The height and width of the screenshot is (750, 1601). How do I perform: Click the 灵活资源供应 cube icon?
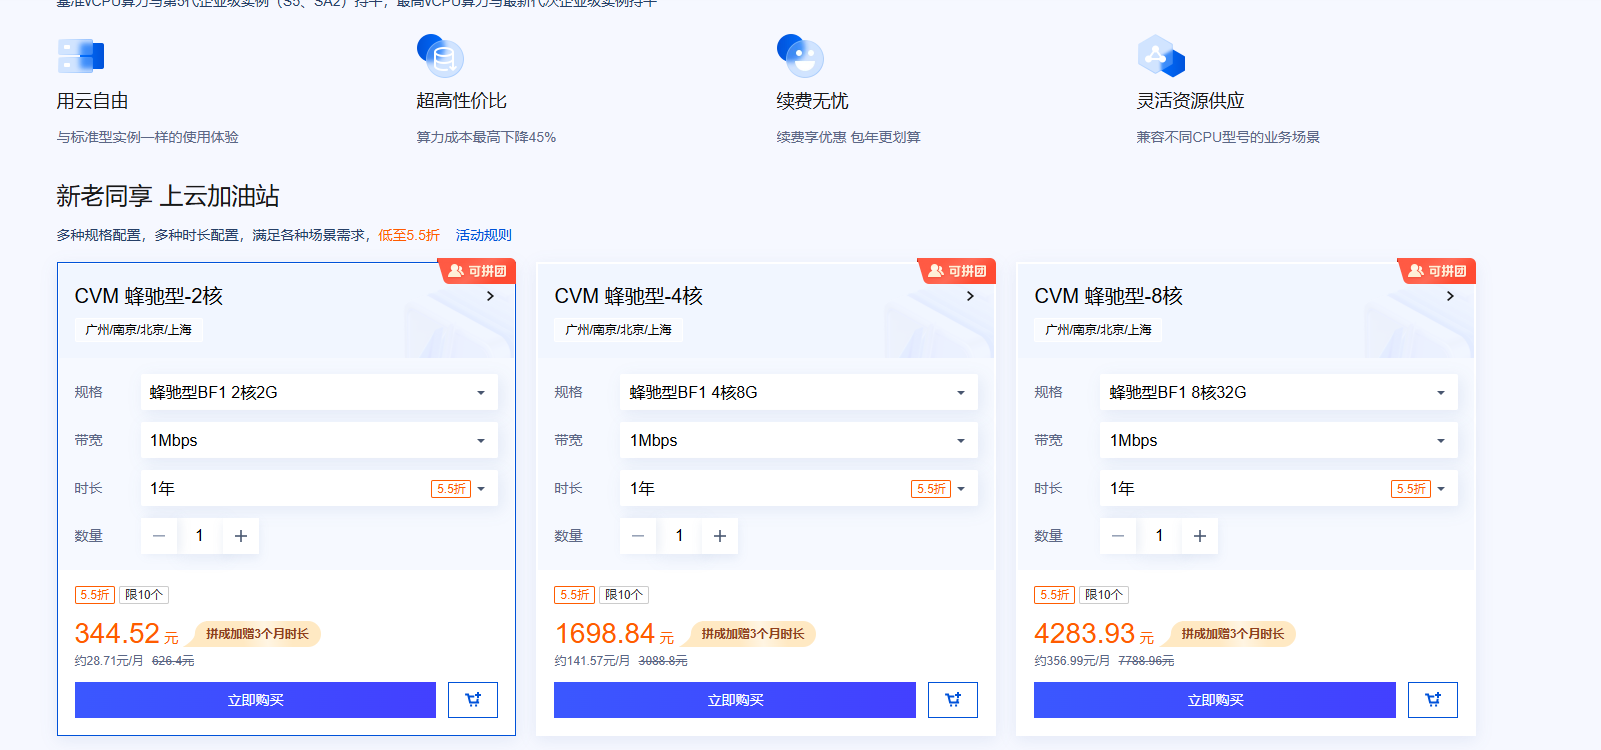pyautogui.click(x=1161, y=56)
